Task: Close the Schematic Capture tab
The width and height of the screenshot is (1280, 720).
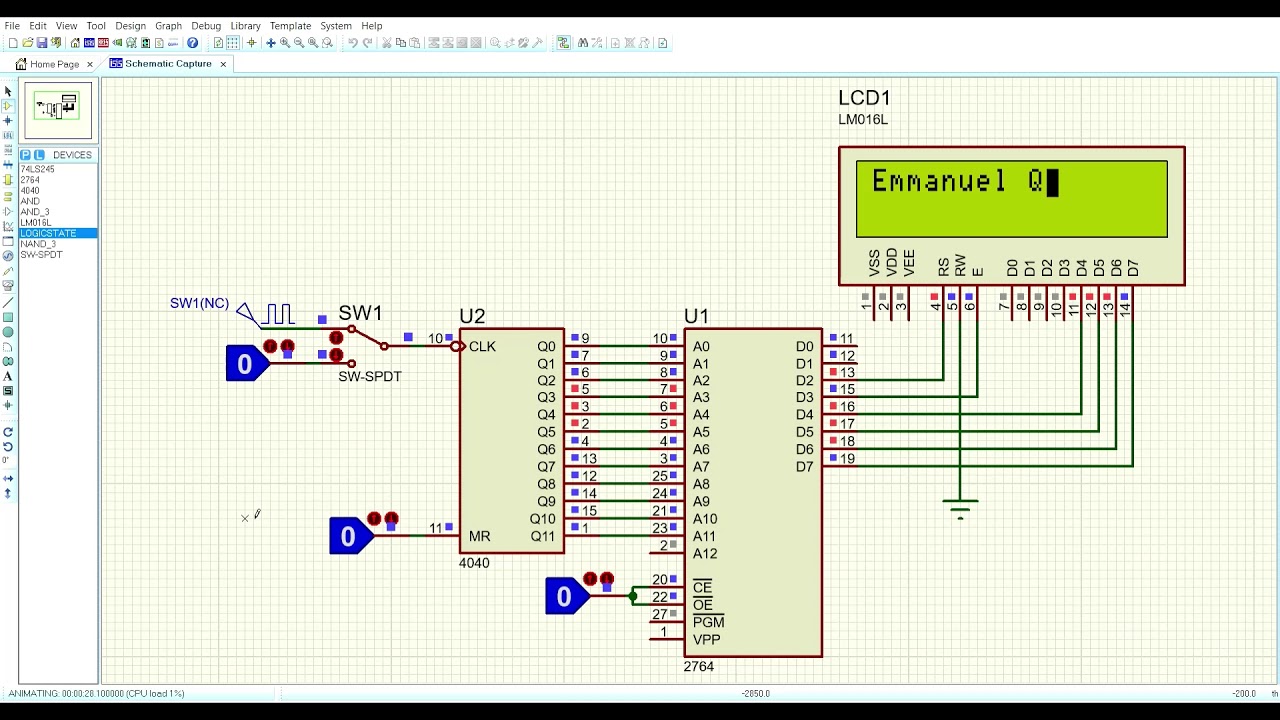Action: (x=223, y=64)
